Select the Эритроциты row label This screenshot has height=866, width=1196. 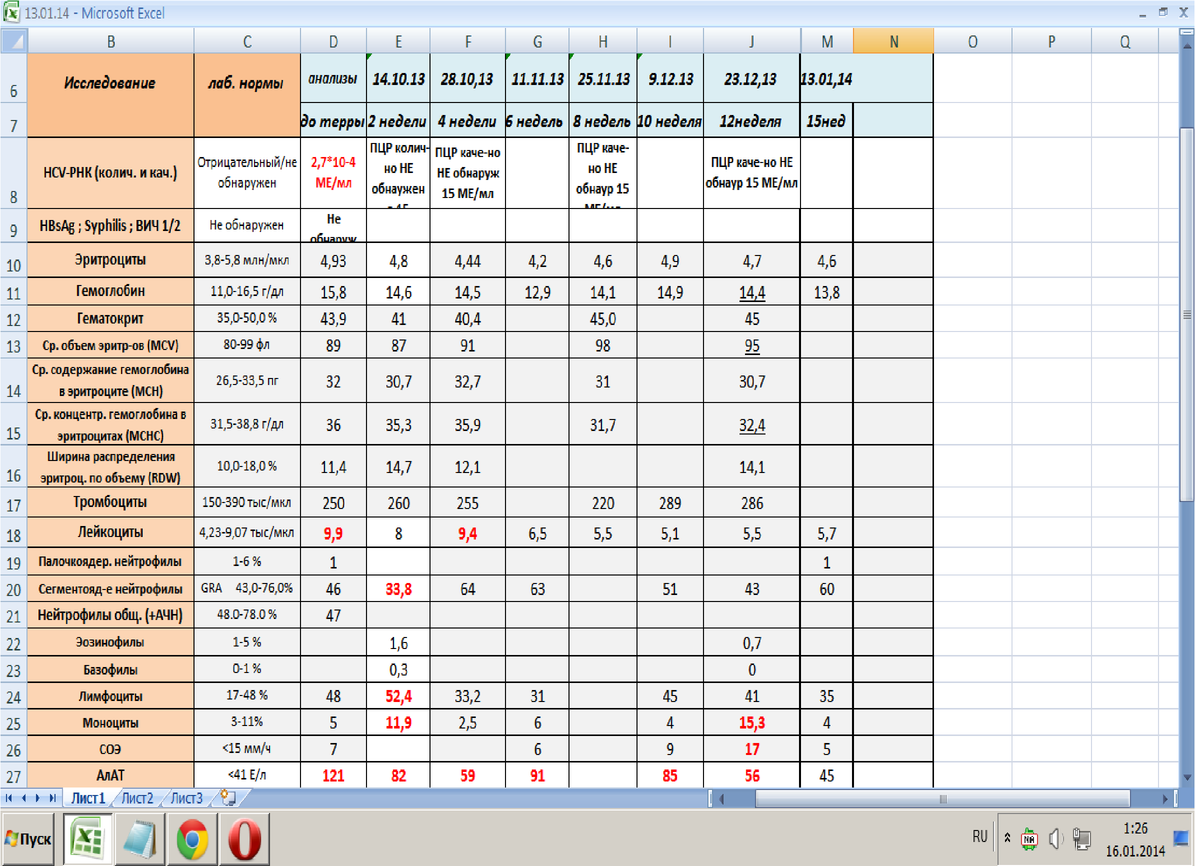[x=111, y=260]
